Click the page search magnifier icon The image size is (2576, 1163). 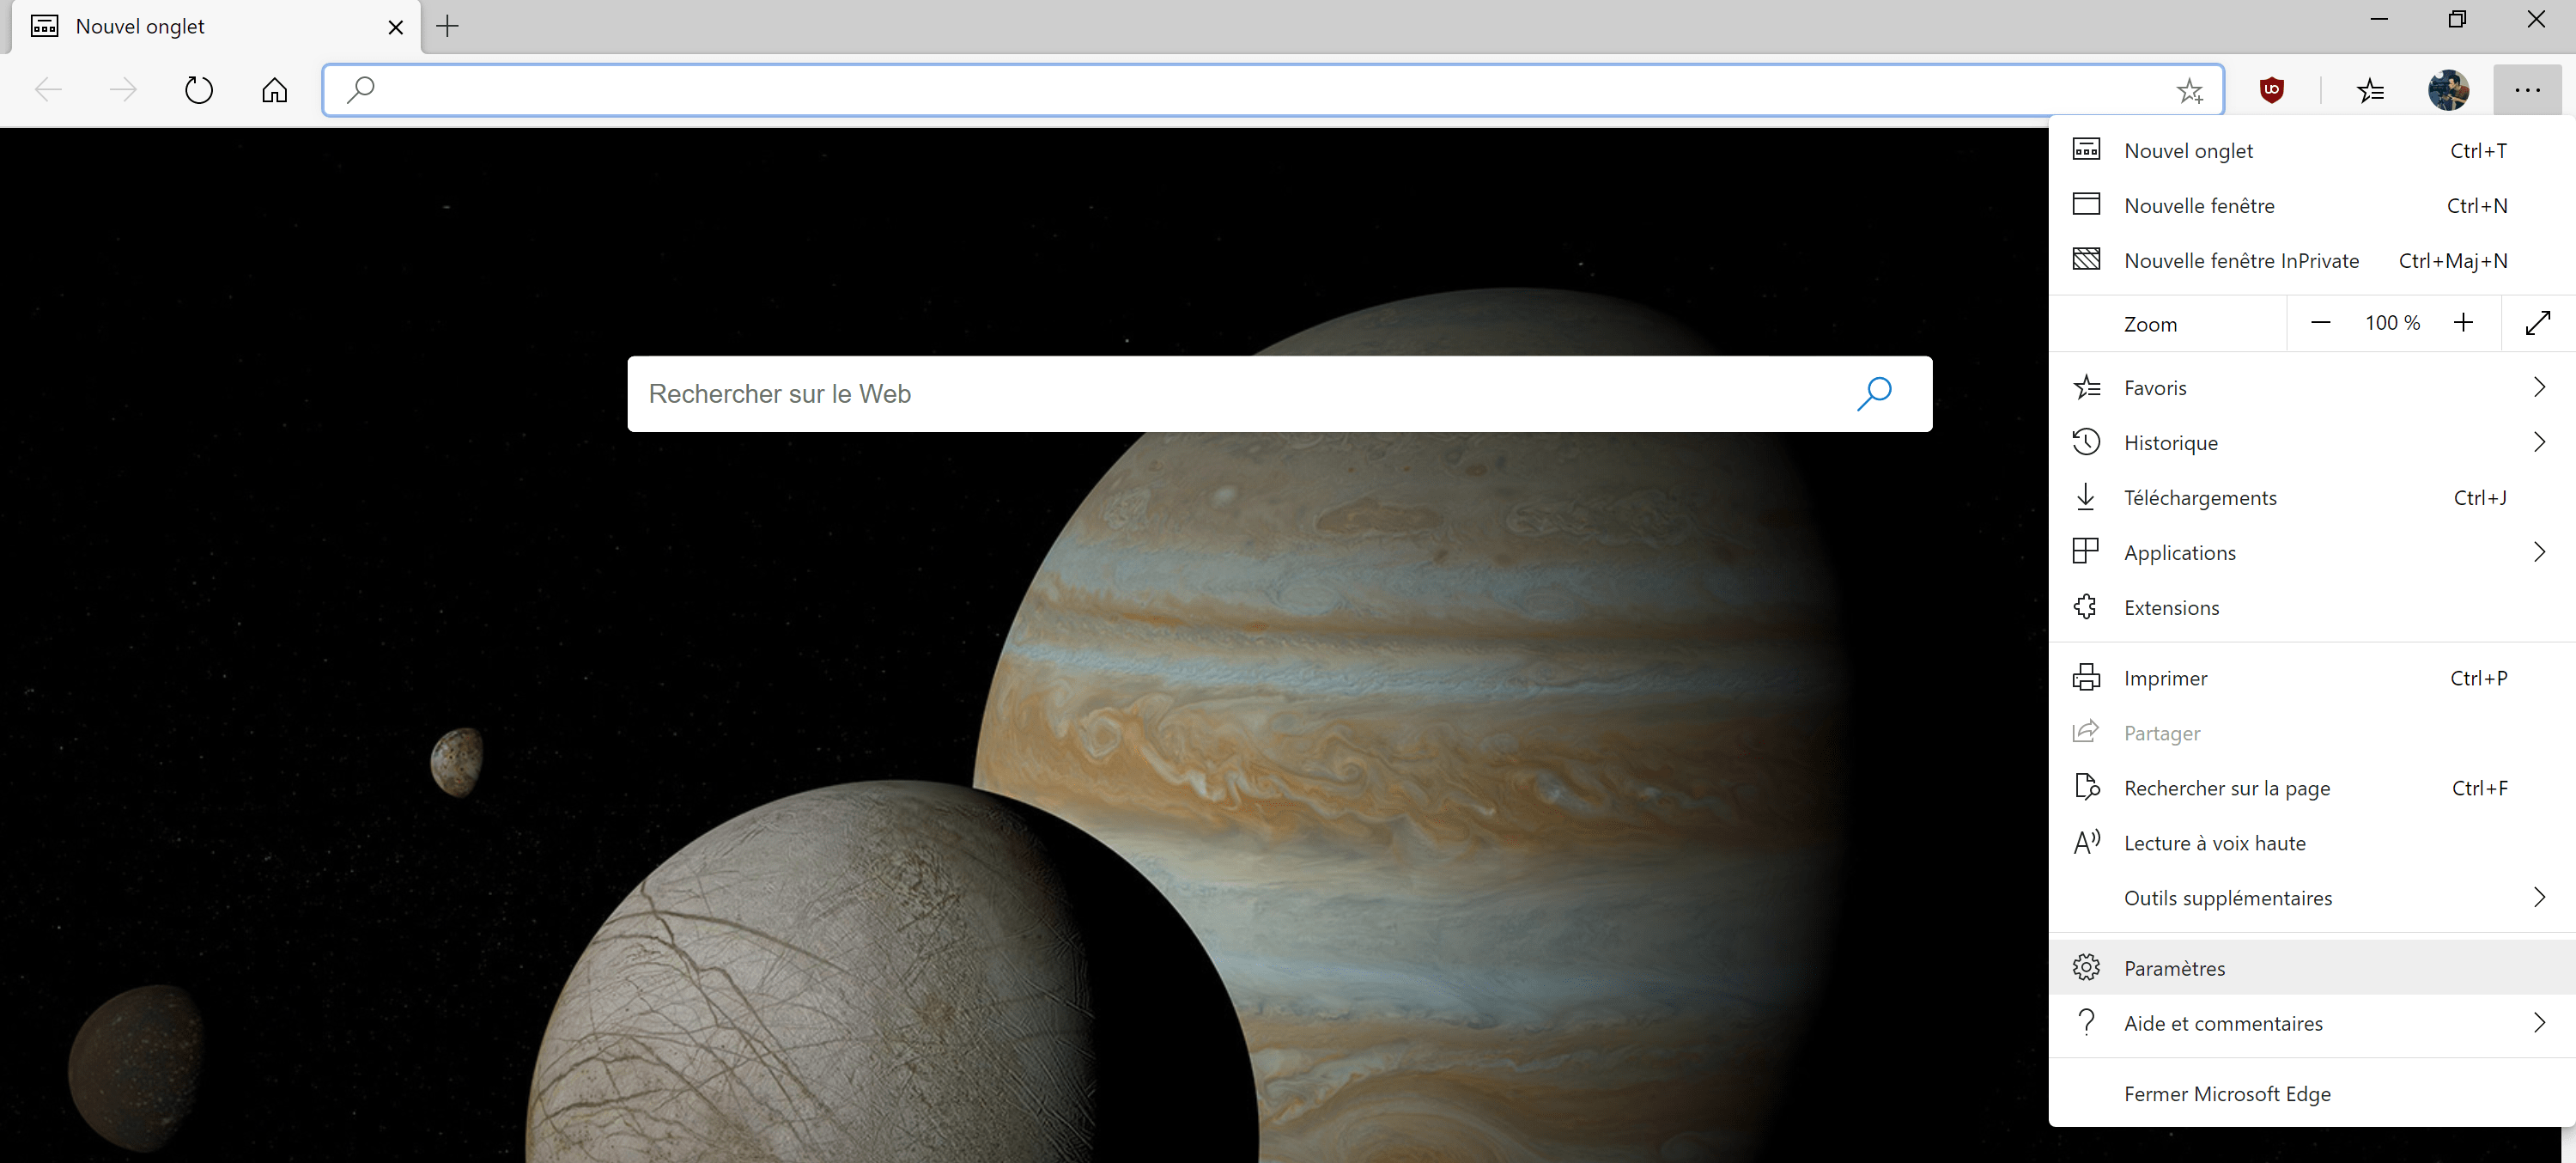point(1874,394)
